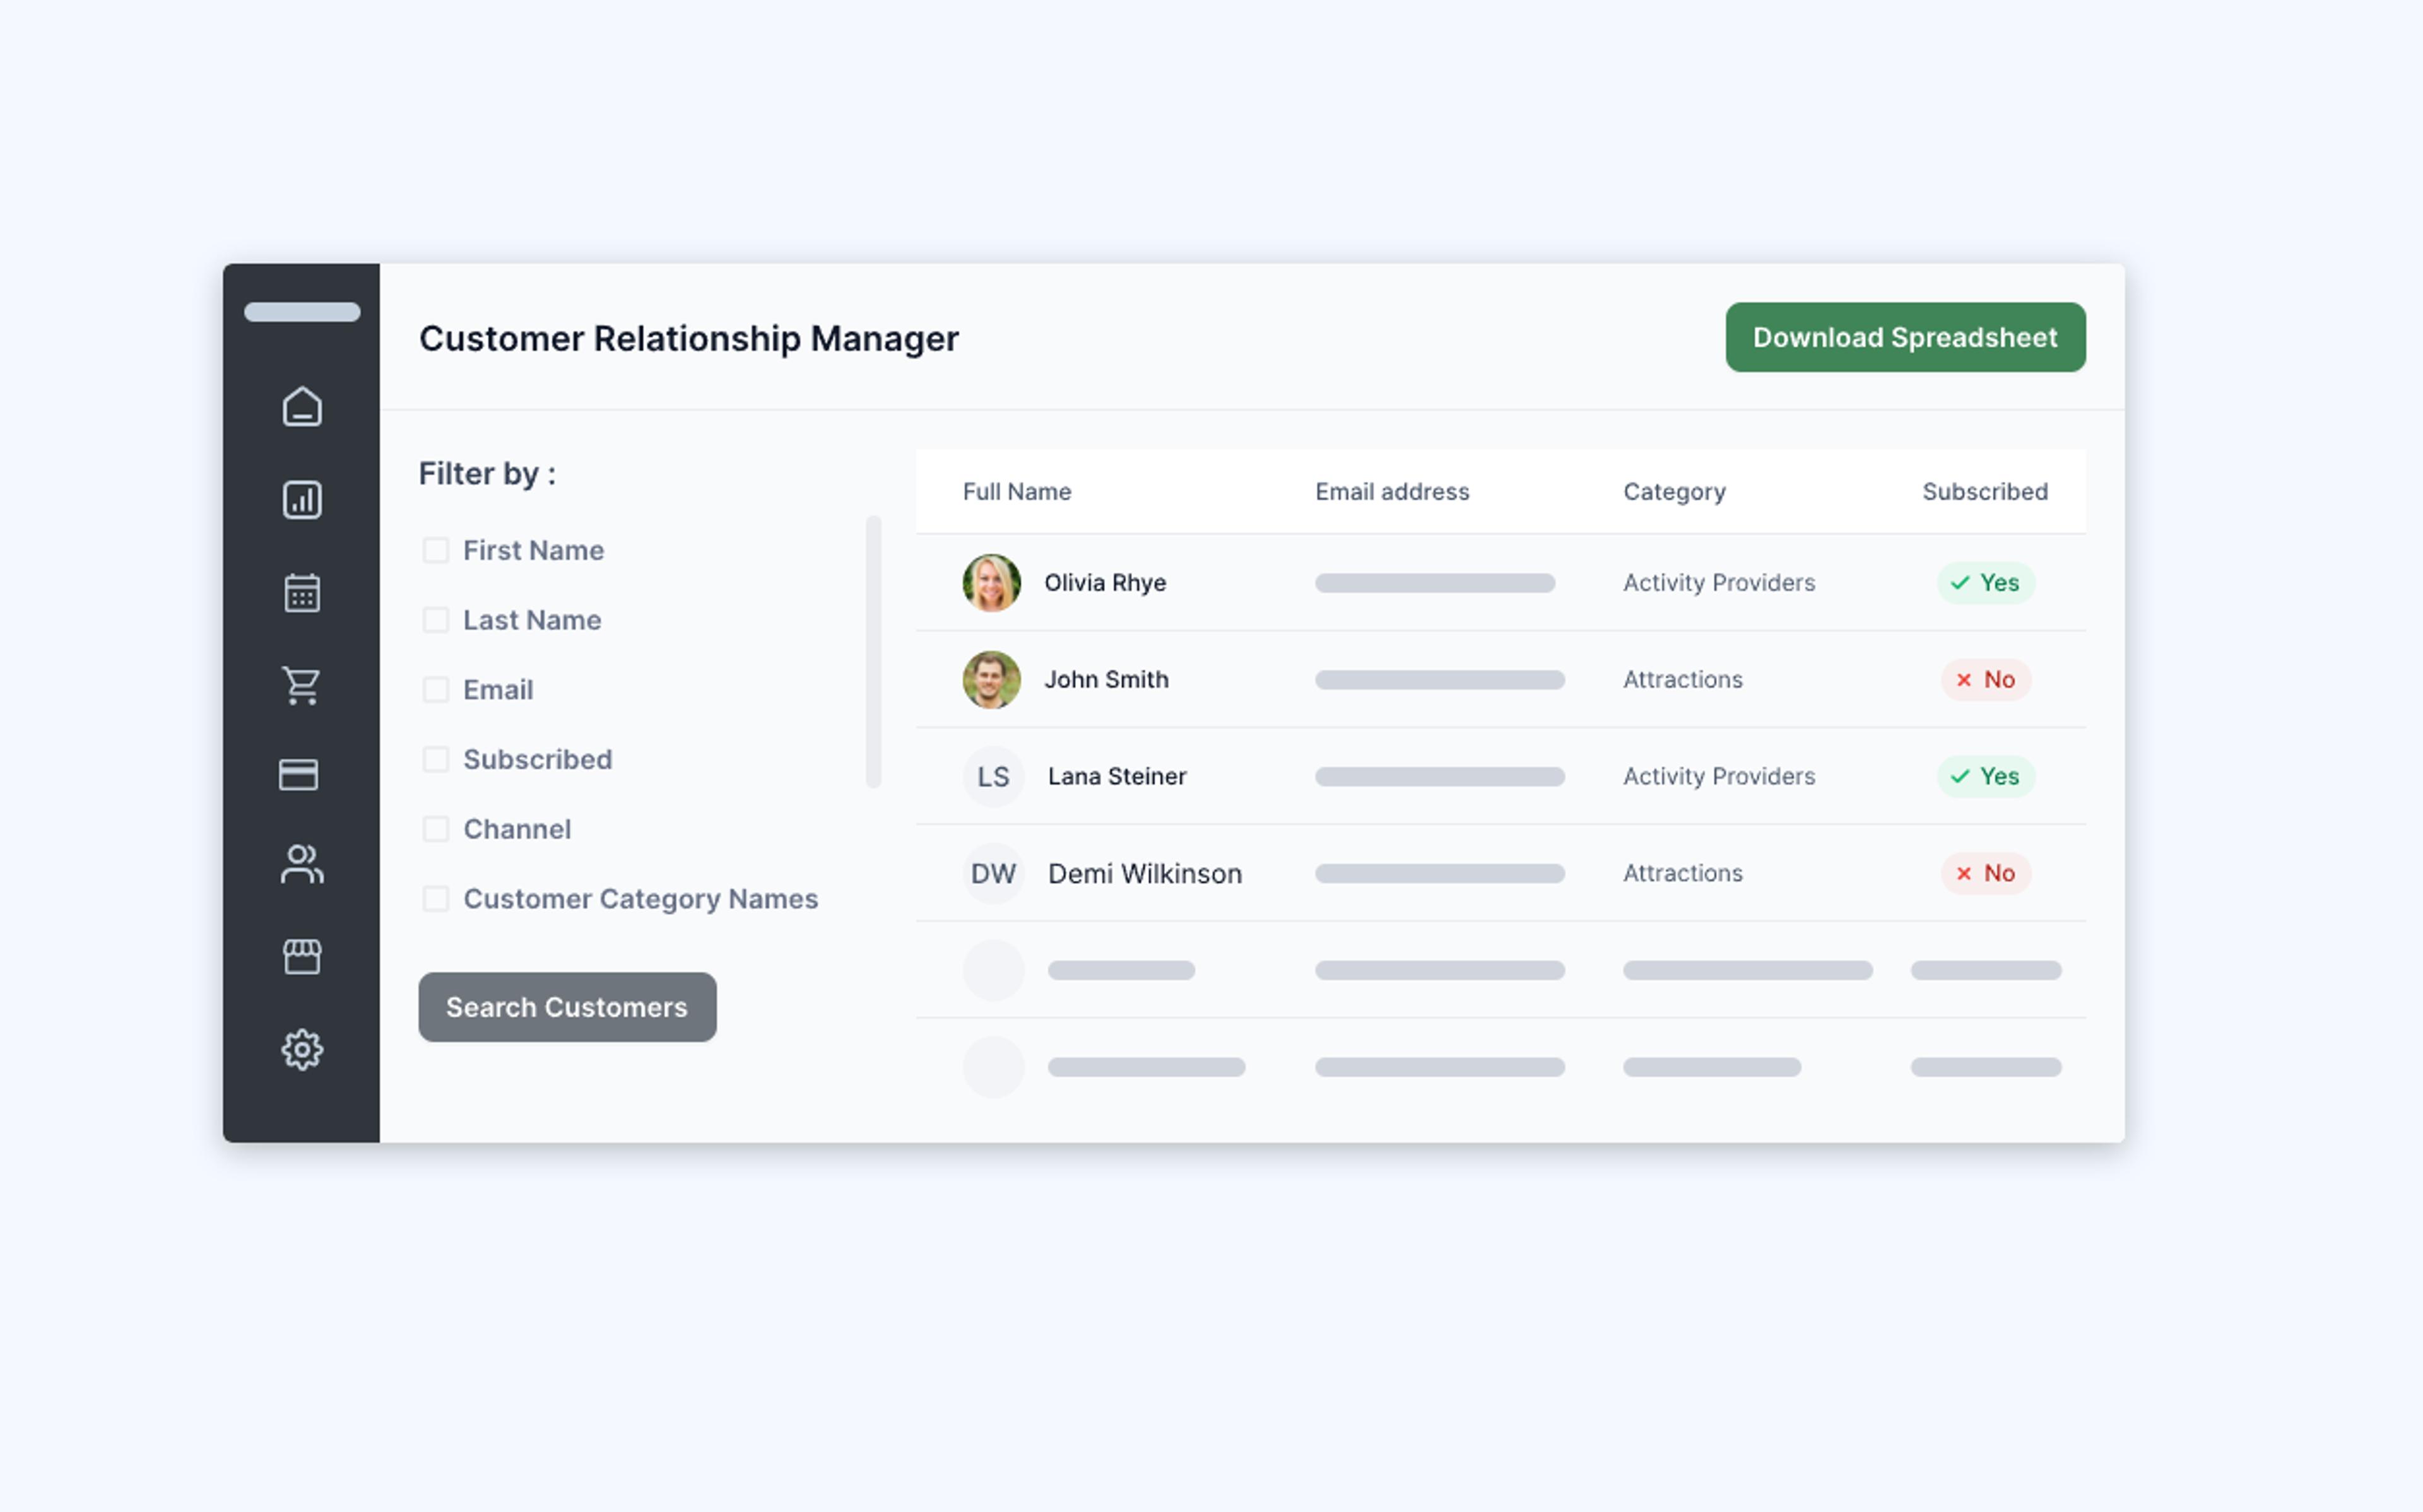The width and height of the screenshot is (2423, 1512).
Task: Click John Smith's avatar photo
Action: [x=992, y=680]
